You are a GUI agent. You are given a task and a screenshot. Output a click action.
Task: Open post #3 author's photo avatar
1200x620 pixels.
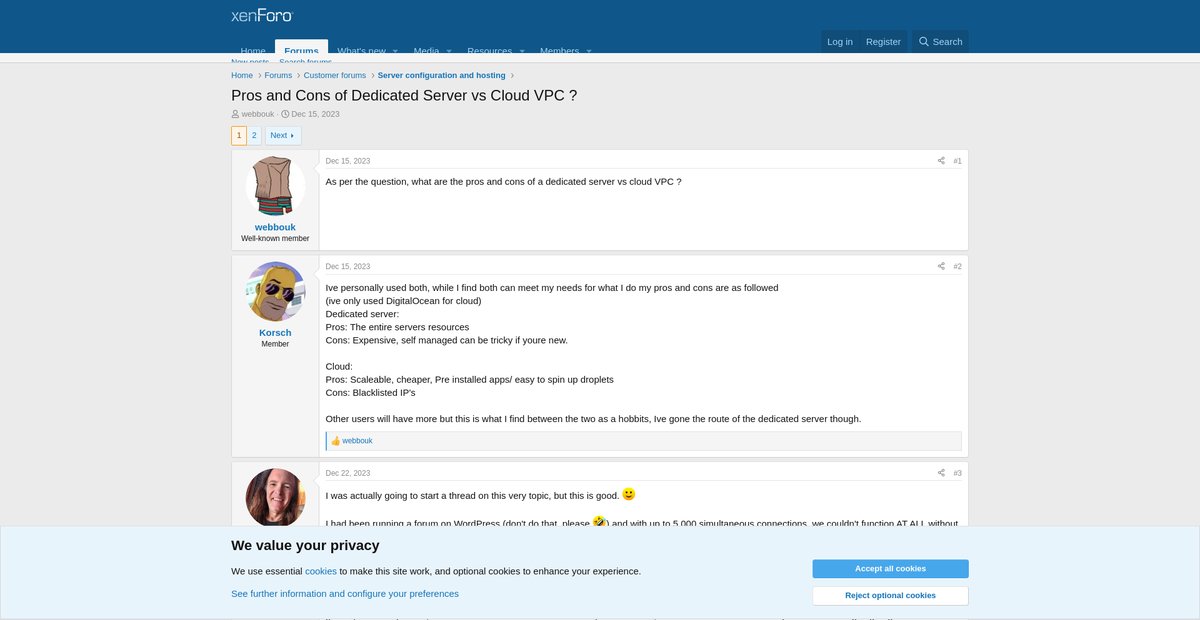tap(275, 497)
